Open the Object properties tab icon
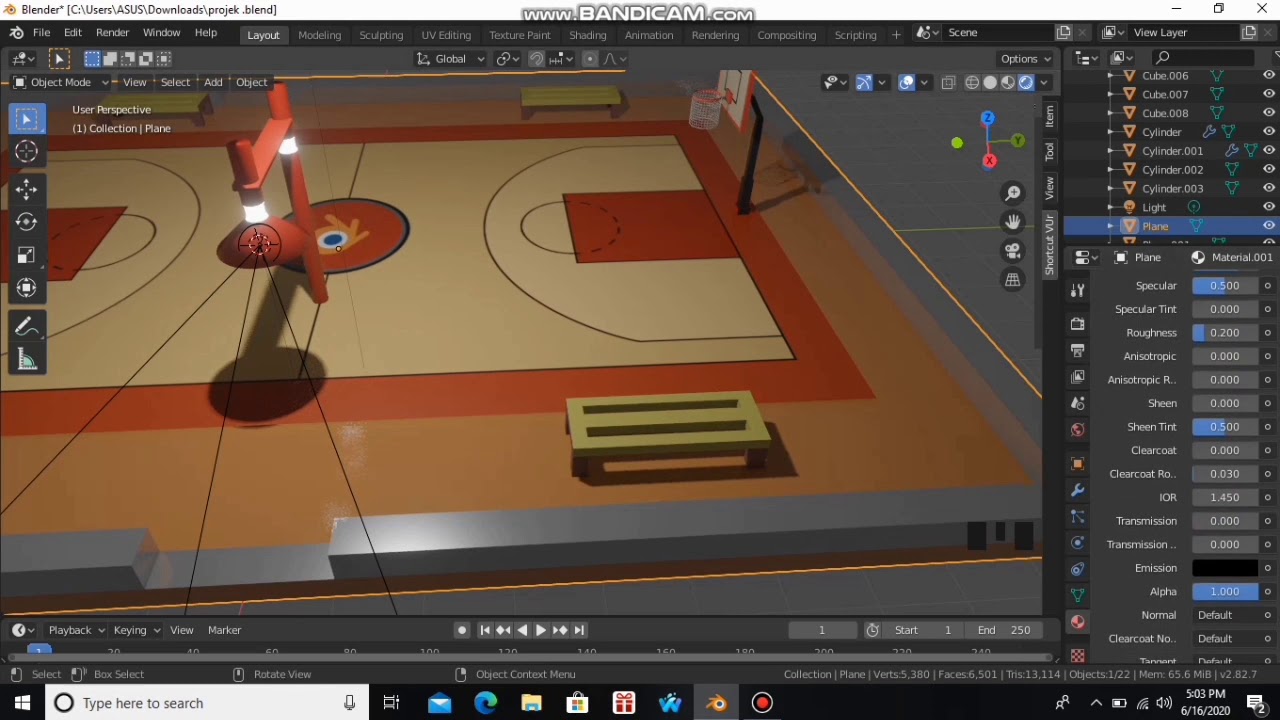The width and height of the screenshot is (1280, 720). coord(1077,464)
